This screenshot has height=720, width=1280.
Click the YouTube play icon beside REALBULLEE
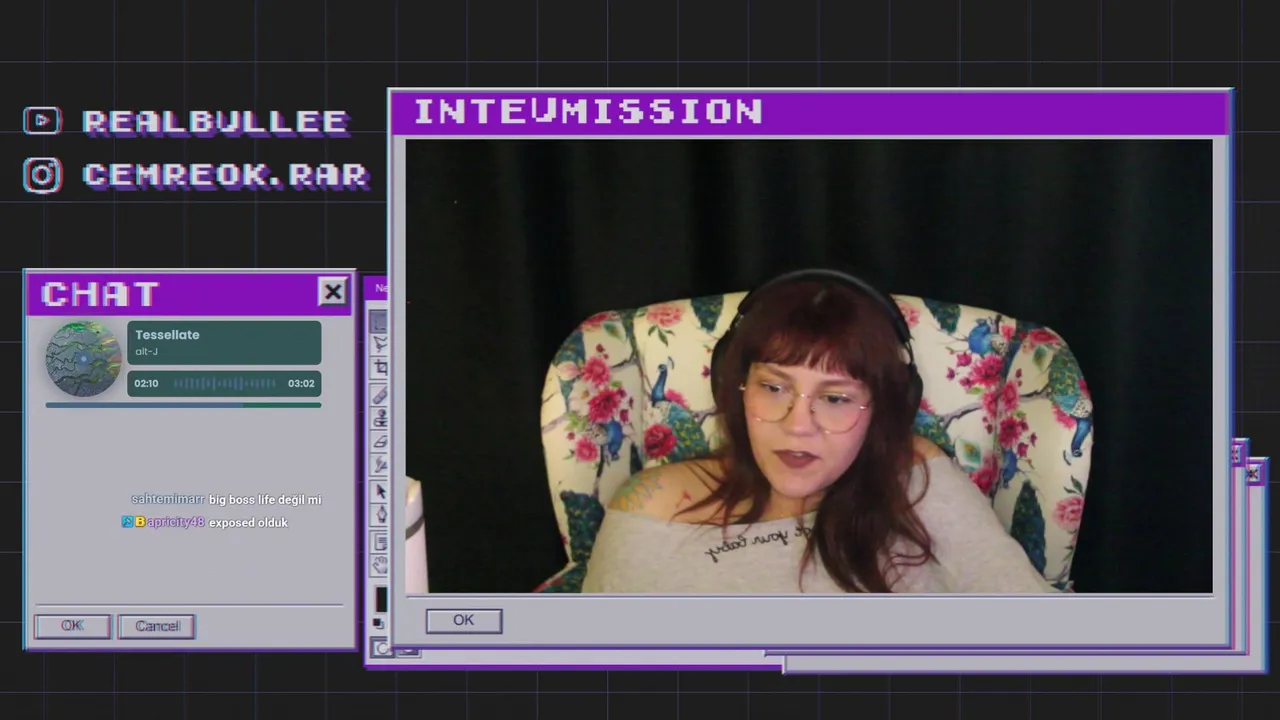[x=42, y=121]
